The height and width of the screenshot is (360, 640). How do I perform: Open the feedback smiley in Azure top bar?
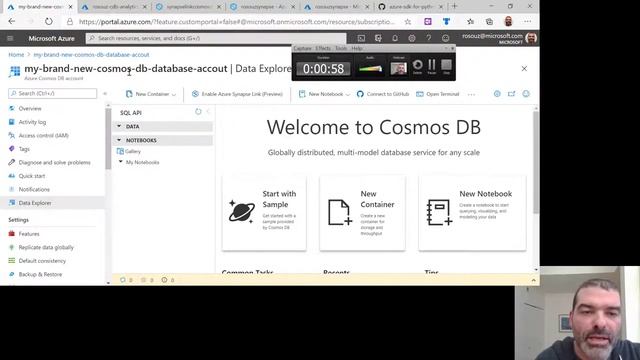pos(445,38)
